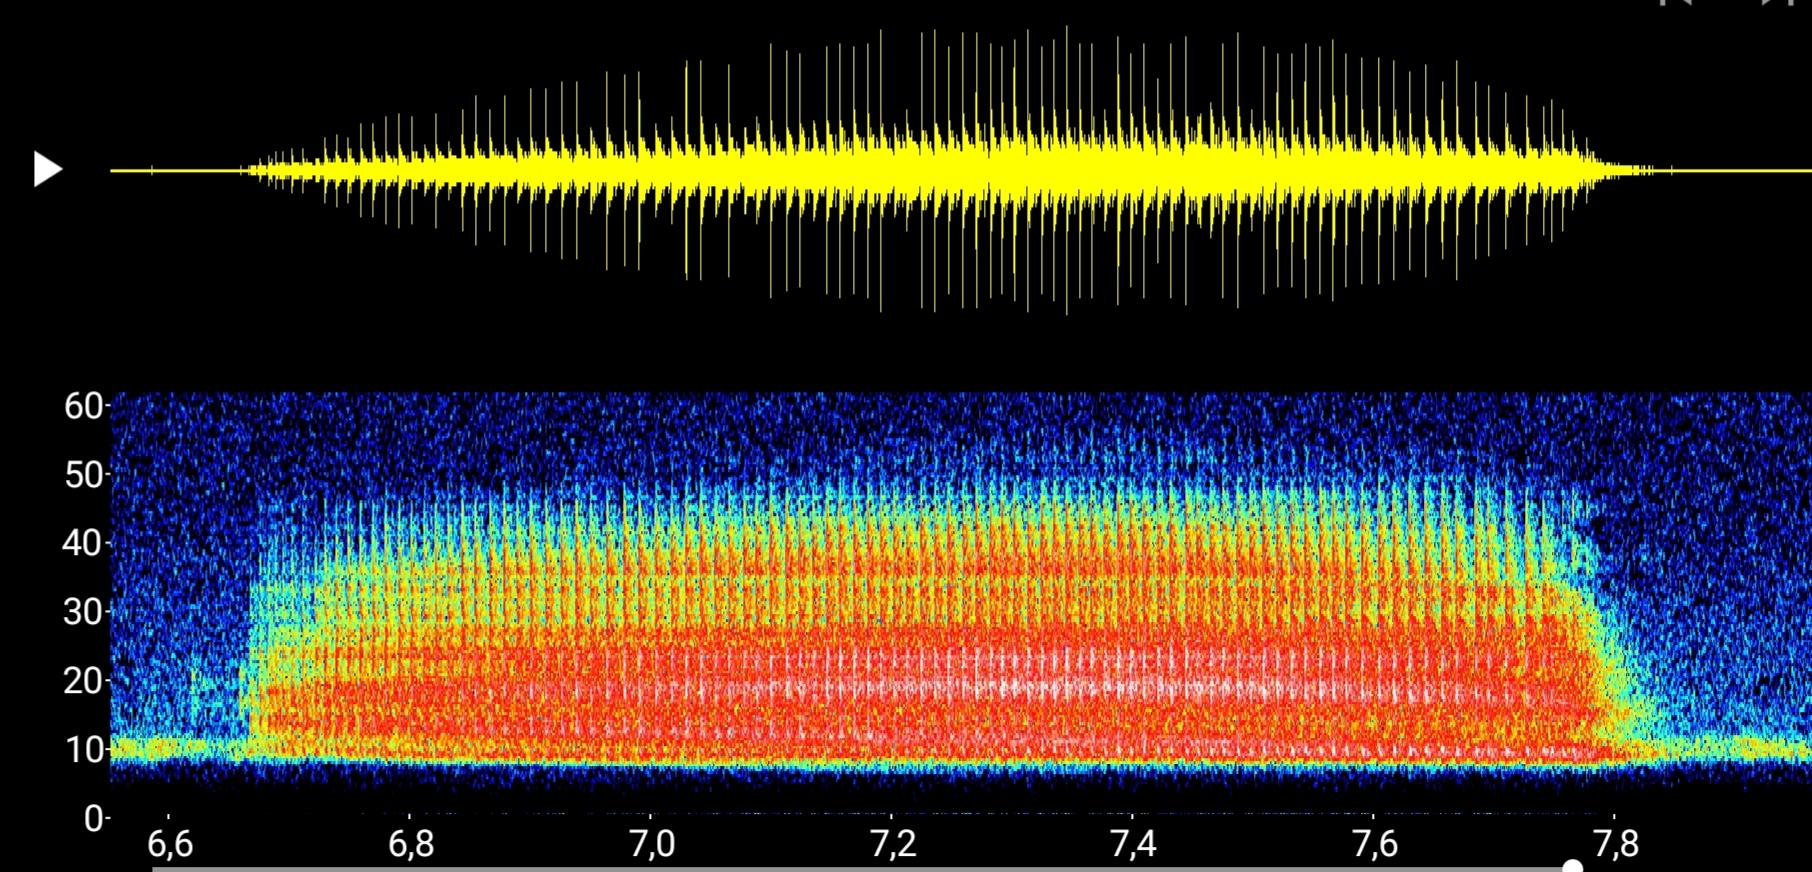1812x872 pixels.
Task: Click the 7,0 time axis label
Action: (652, 844)
